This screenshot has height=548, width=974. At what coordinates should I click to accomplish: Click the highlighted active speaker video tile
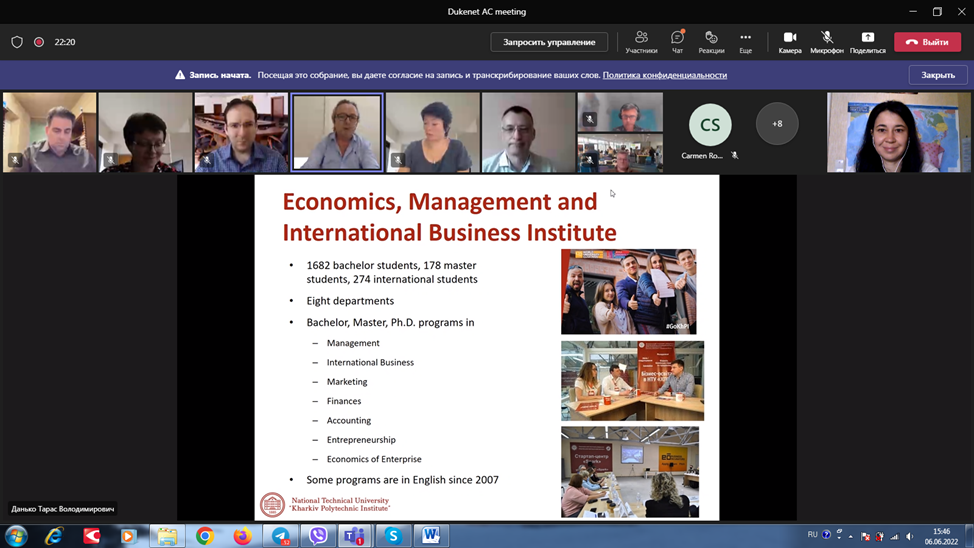(337, 132)
